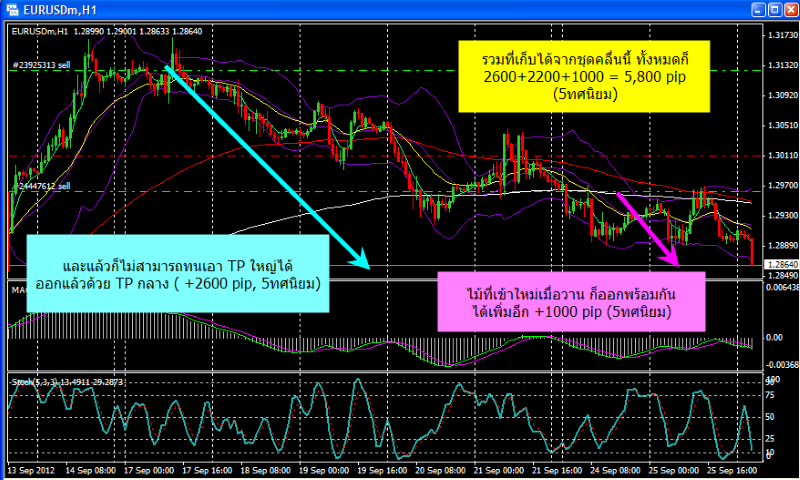Click MACD scale value 0.006438
Image resolution: width=800 pixels, height=480 pixels.
782,287
